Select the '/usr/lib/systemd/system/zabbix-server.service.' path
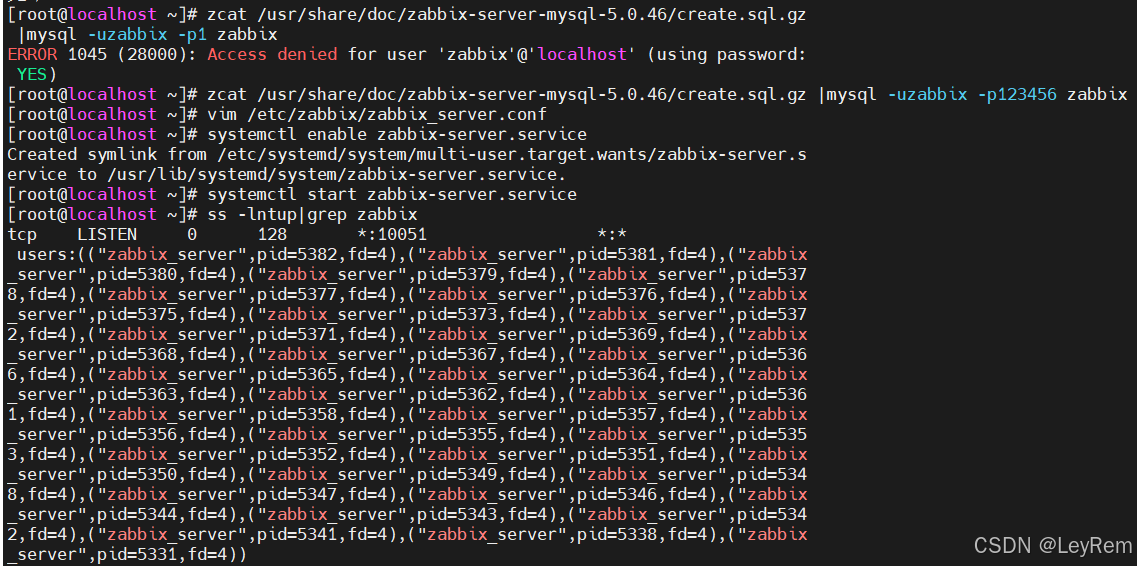The height and width of the screenshot is (566, 1137). click(335, 175)
